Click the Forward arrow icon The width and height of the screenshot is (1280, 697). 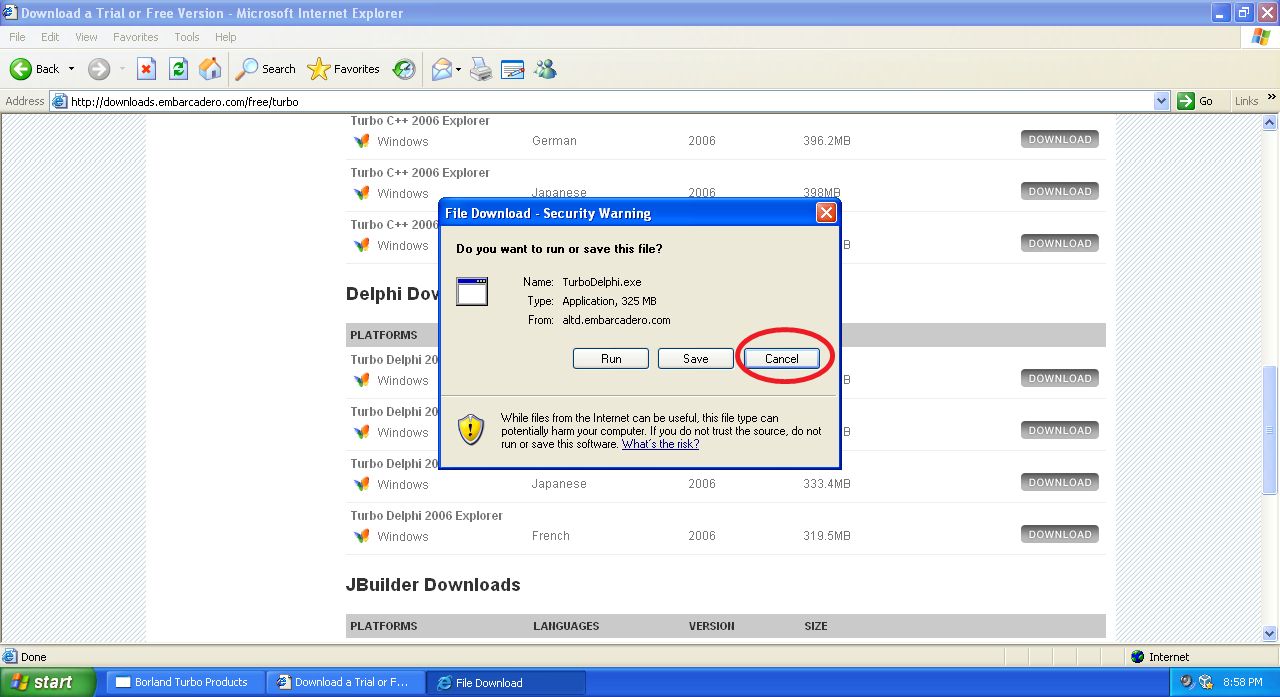[x=98, y=69]
